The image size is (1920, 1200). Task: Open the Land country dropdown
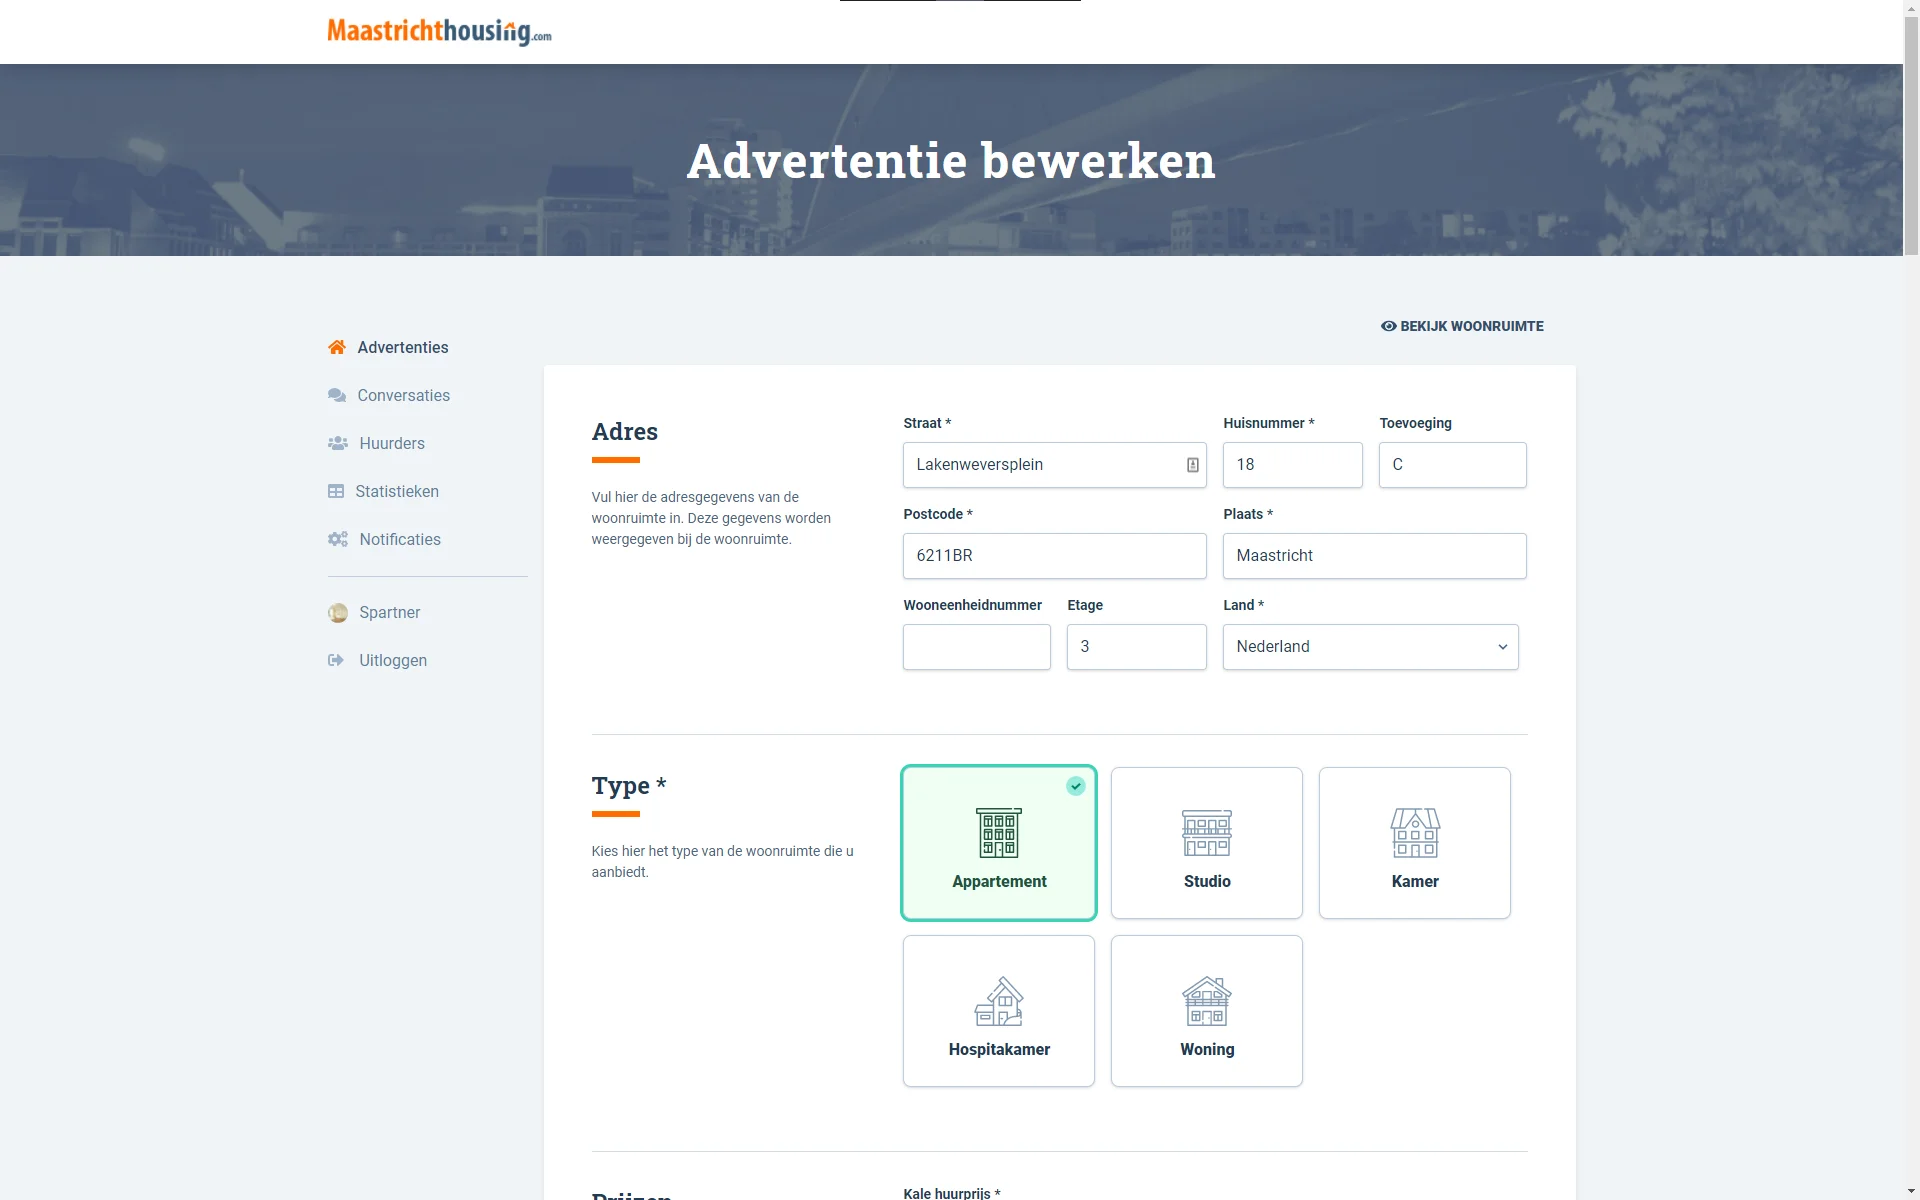1370,647
